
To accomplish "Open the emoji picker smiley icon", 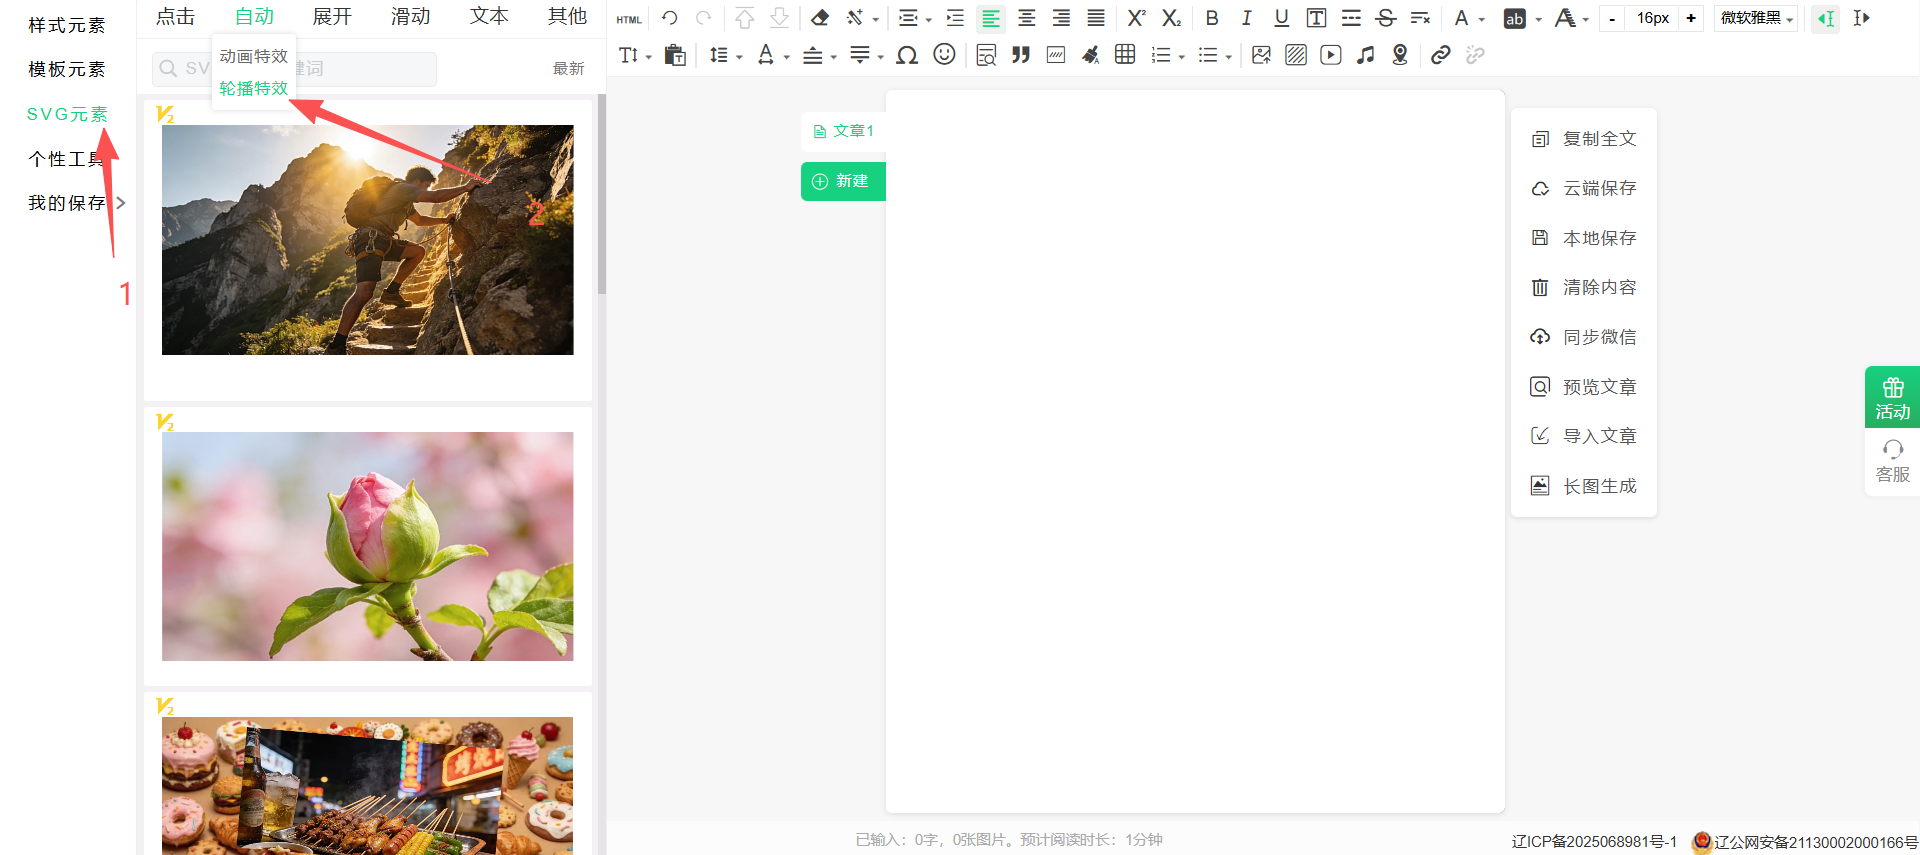I will (x=944, y=55).
